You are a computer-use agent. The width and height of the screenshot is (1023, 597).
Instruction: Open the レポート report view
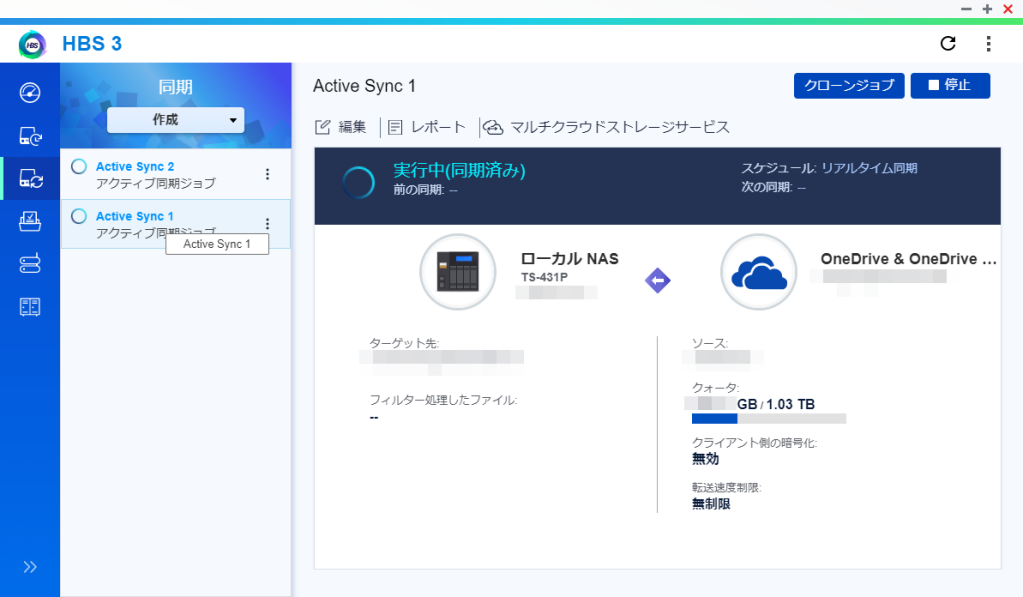(427, 127)
